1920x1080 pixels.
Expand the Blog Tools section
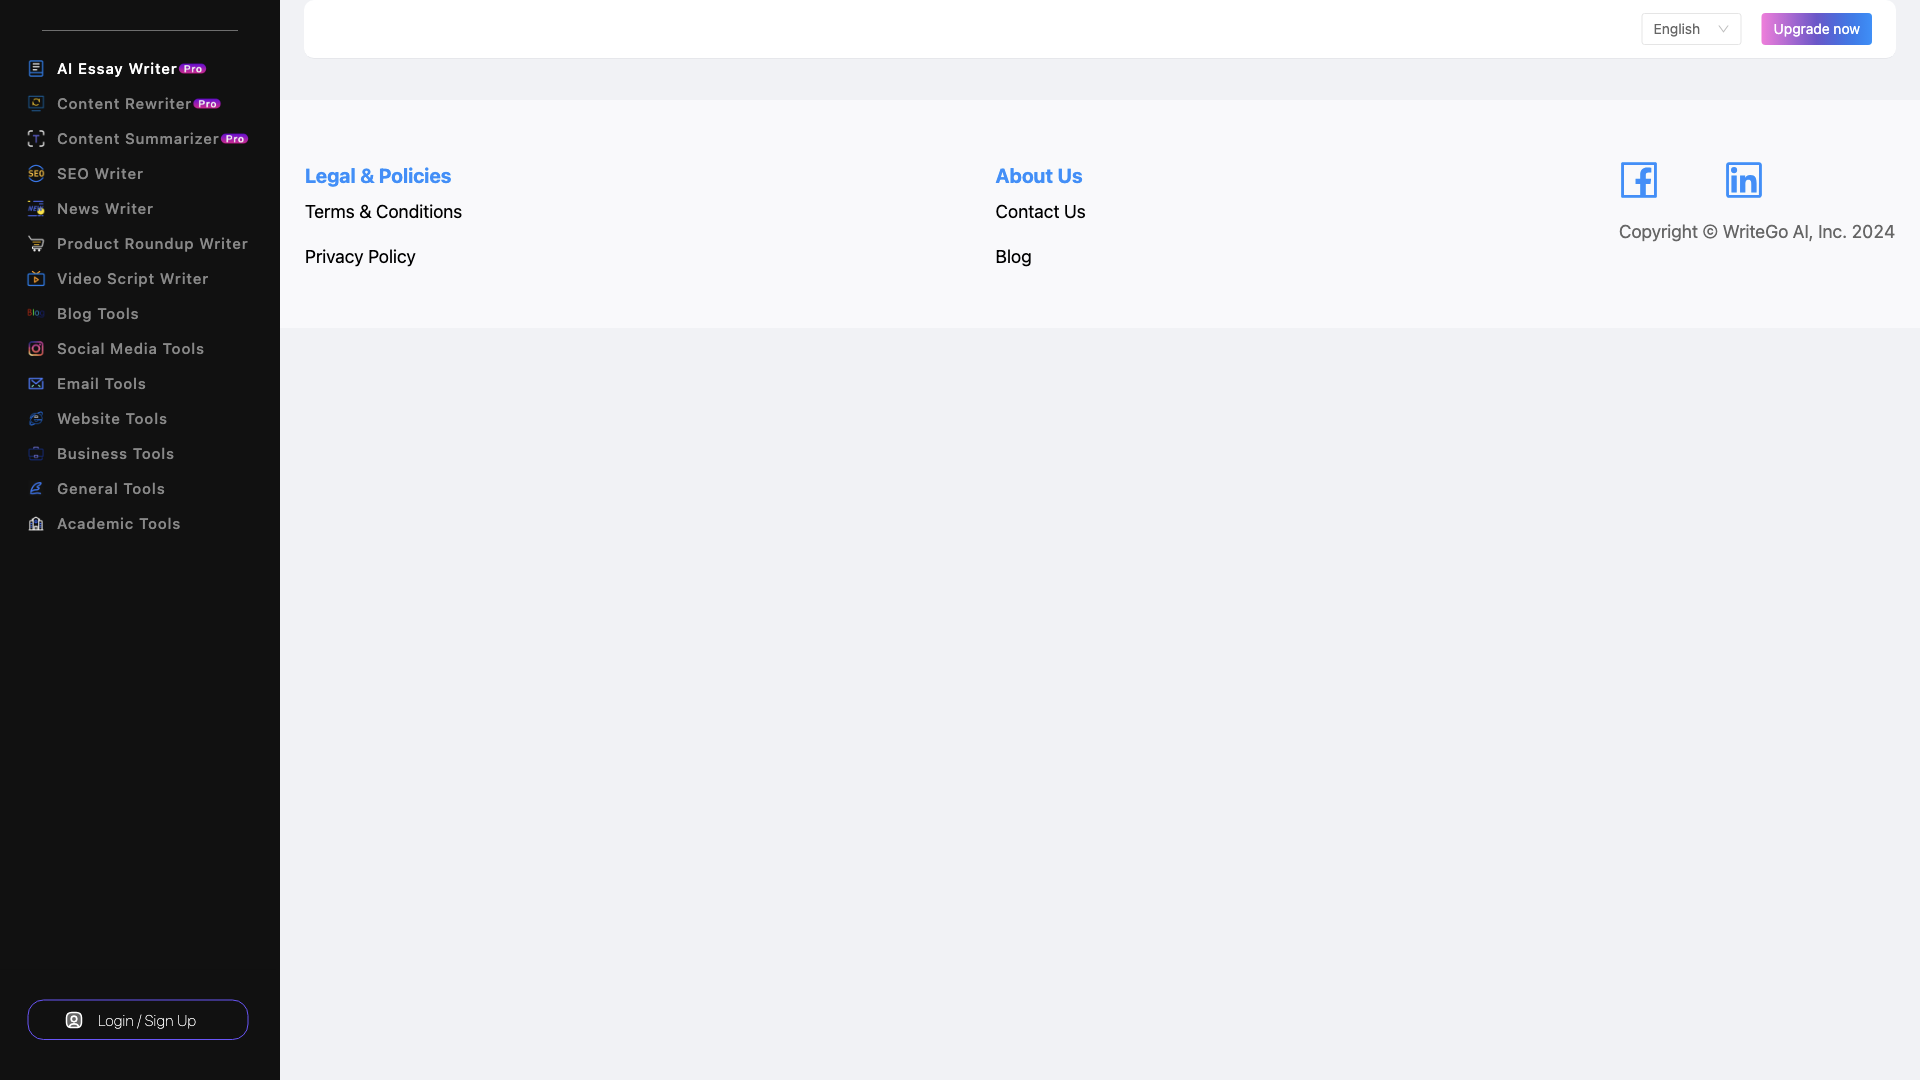pyautogui.click(x=98, y=313)
